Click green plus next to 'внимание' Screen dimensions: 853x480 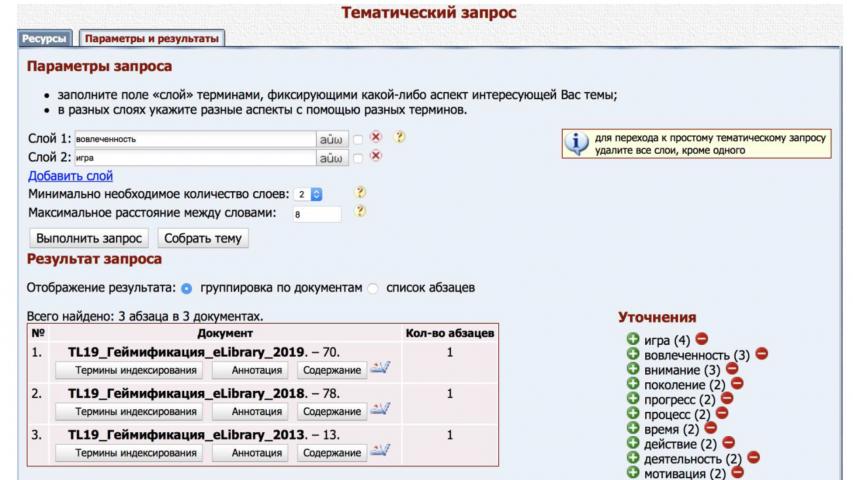[632, 369]
